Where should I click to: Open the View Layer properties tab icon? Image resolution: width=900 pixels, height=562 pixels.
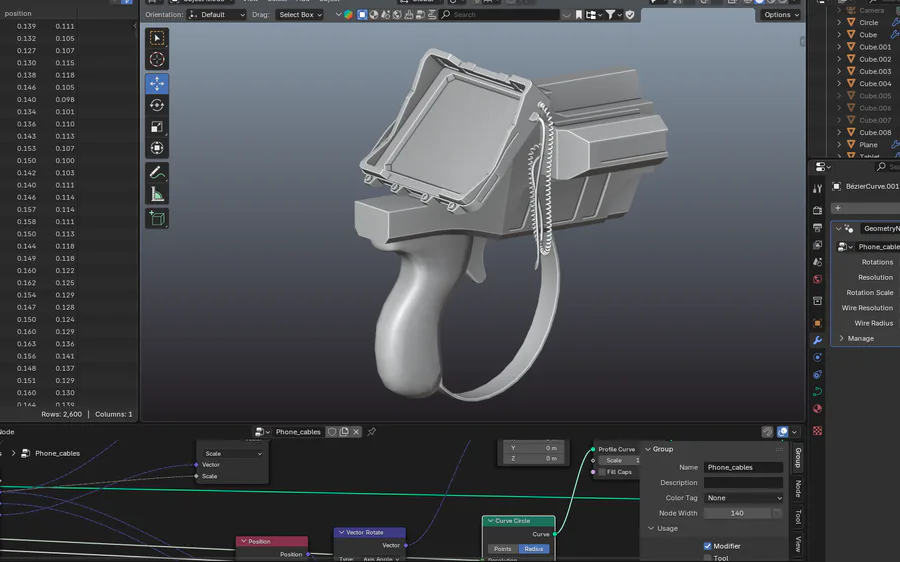(817, 245)
